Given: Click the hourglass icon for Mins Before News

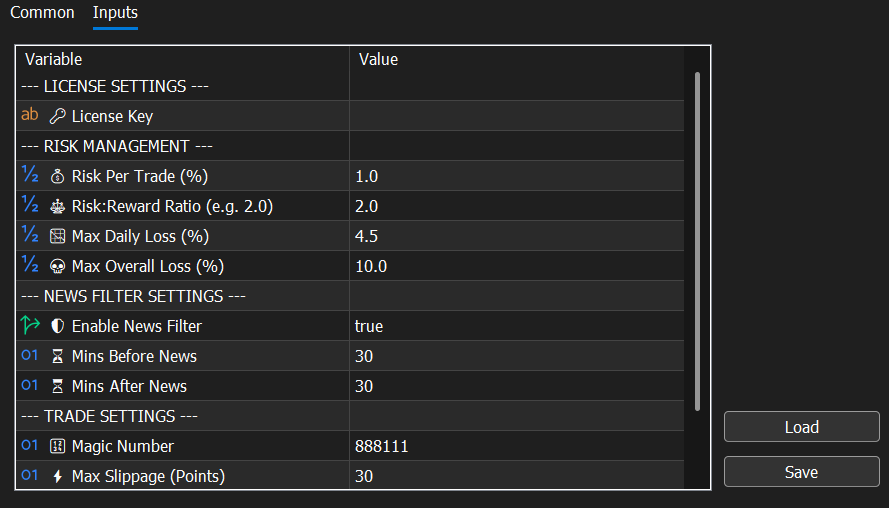Looking at the screenshot, I should pyautogui.click(x=57, y=356).
